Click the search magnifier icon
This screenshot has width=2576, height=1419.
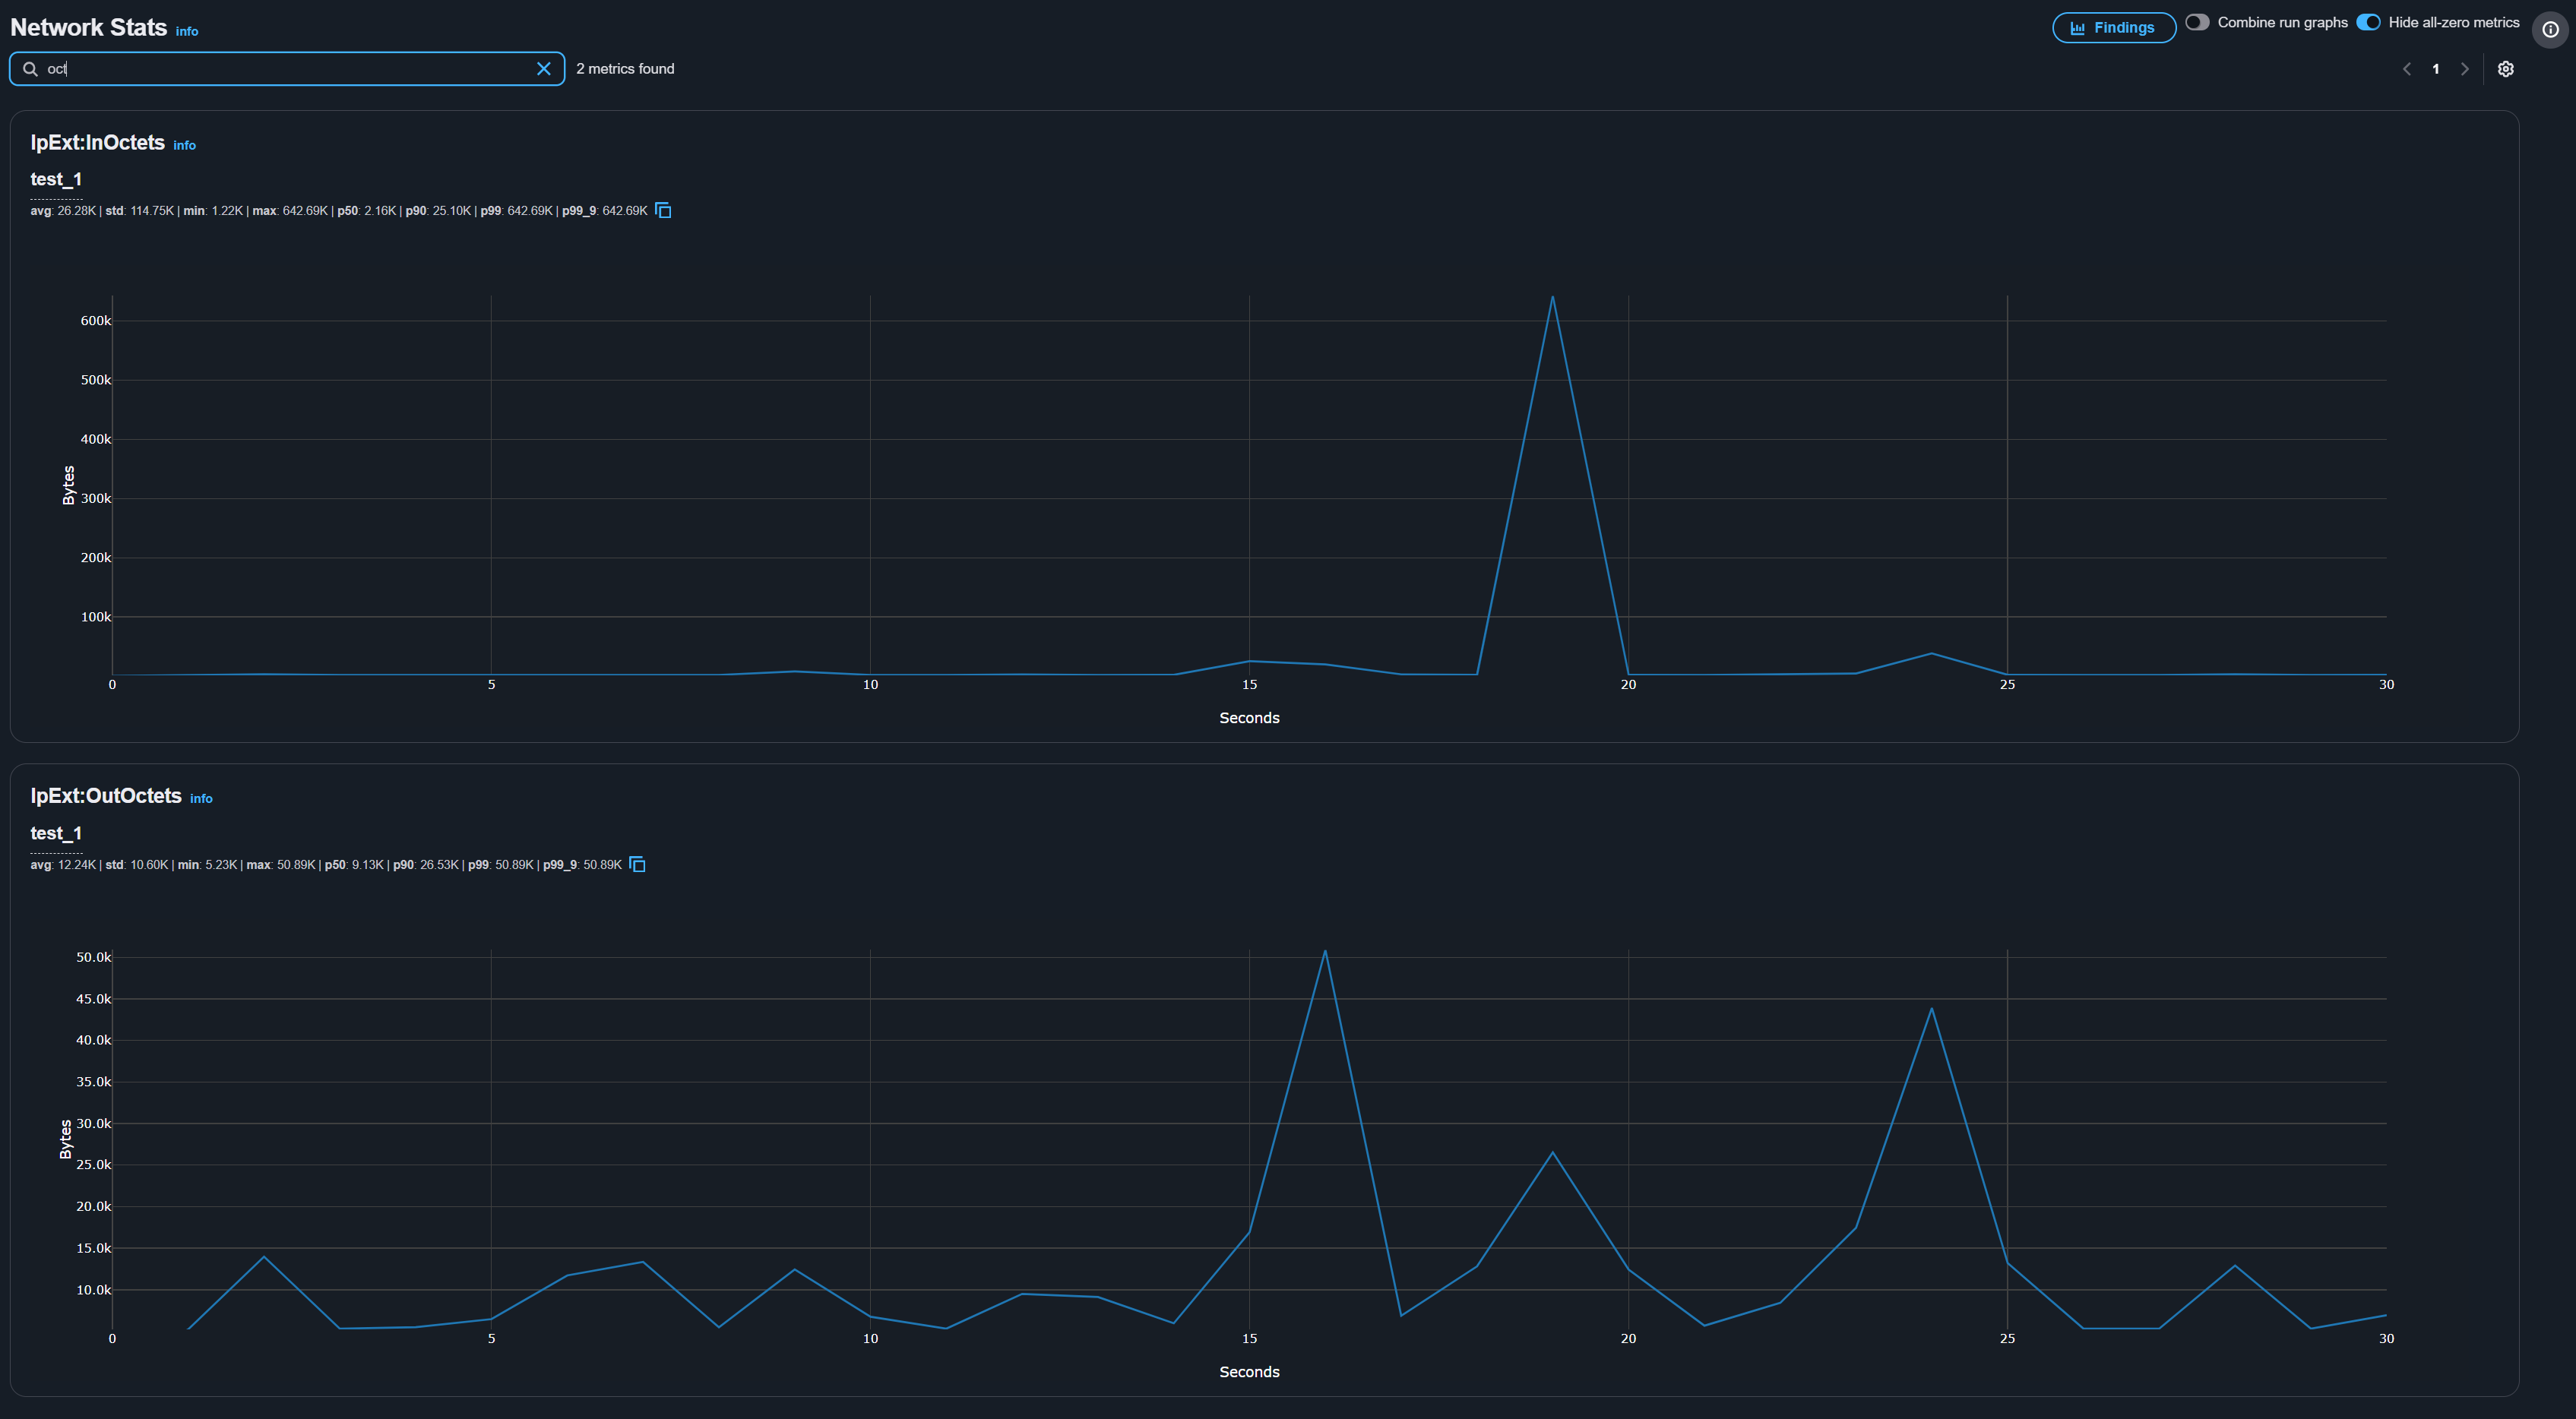click(30, 68)
